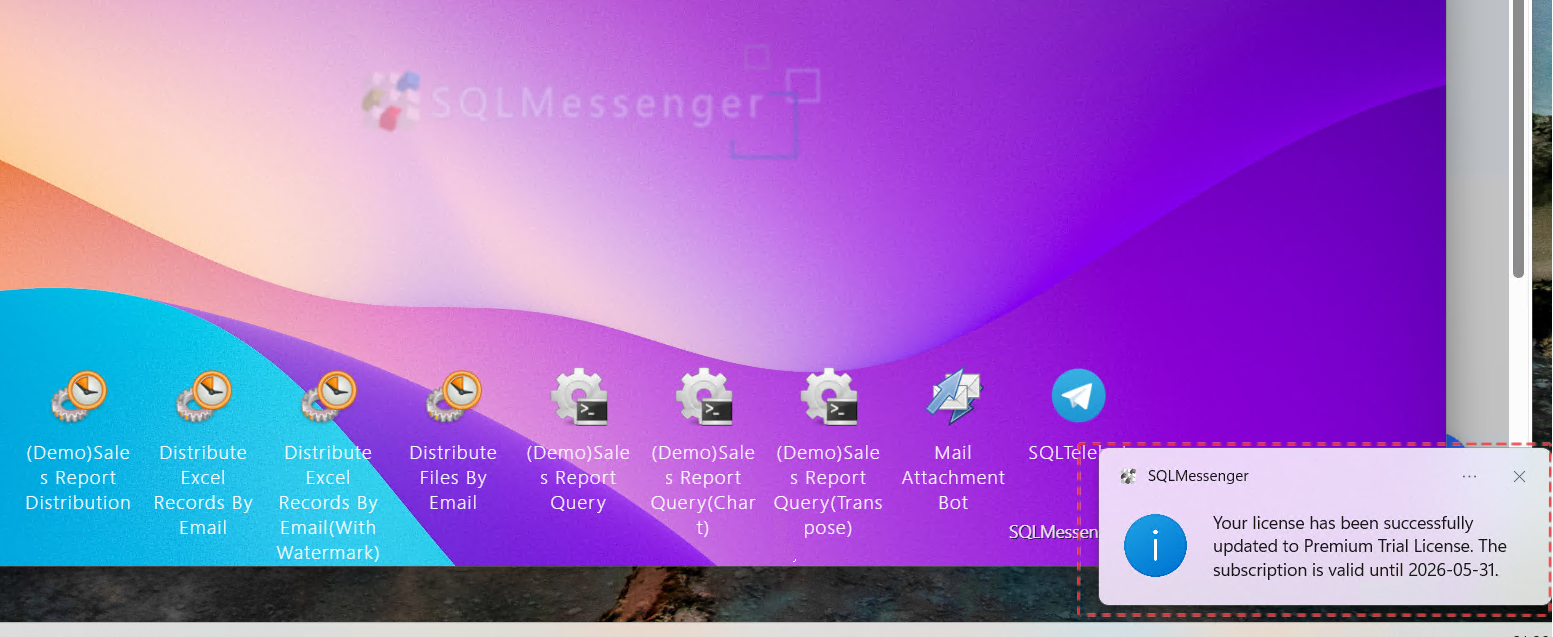Open the (Demo)Sales Report Query icon
Image resolution: width=1554 pixels, height=637 pixels.
tap(579, 397)
